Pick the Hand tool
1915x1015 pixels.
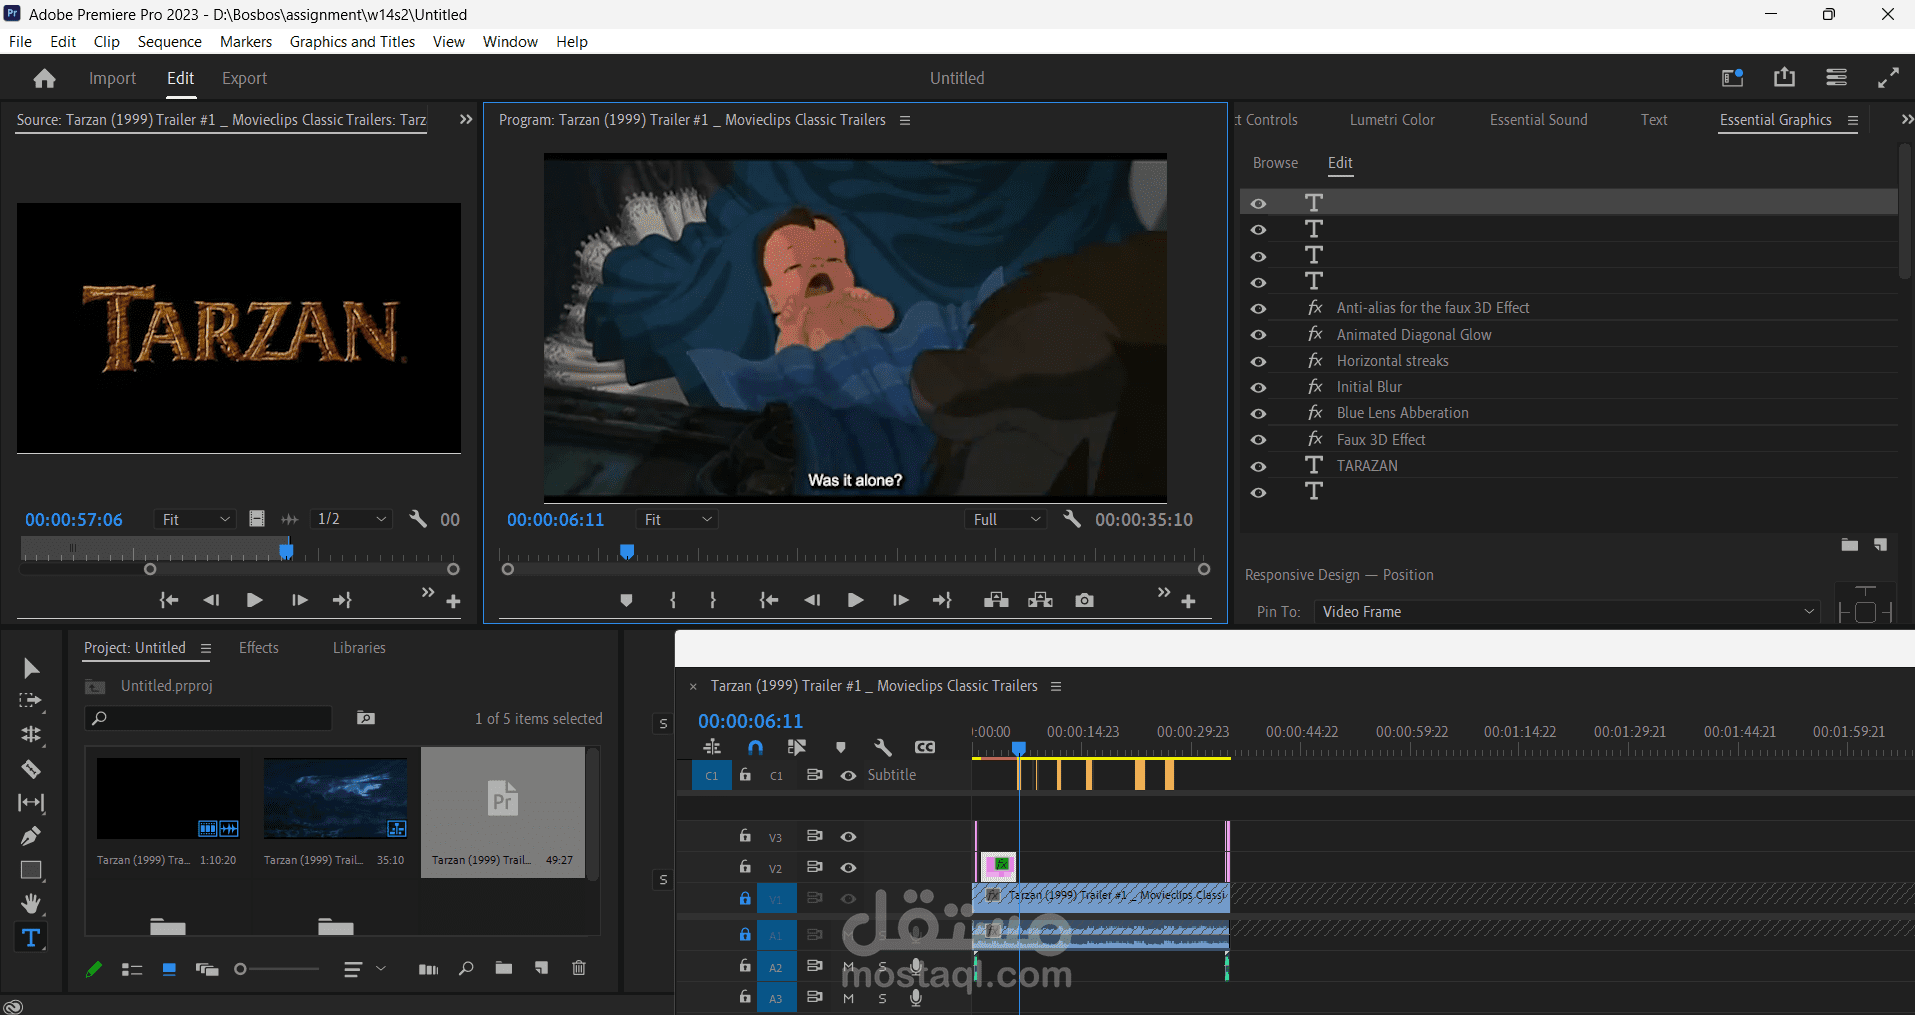coord(31,904)
